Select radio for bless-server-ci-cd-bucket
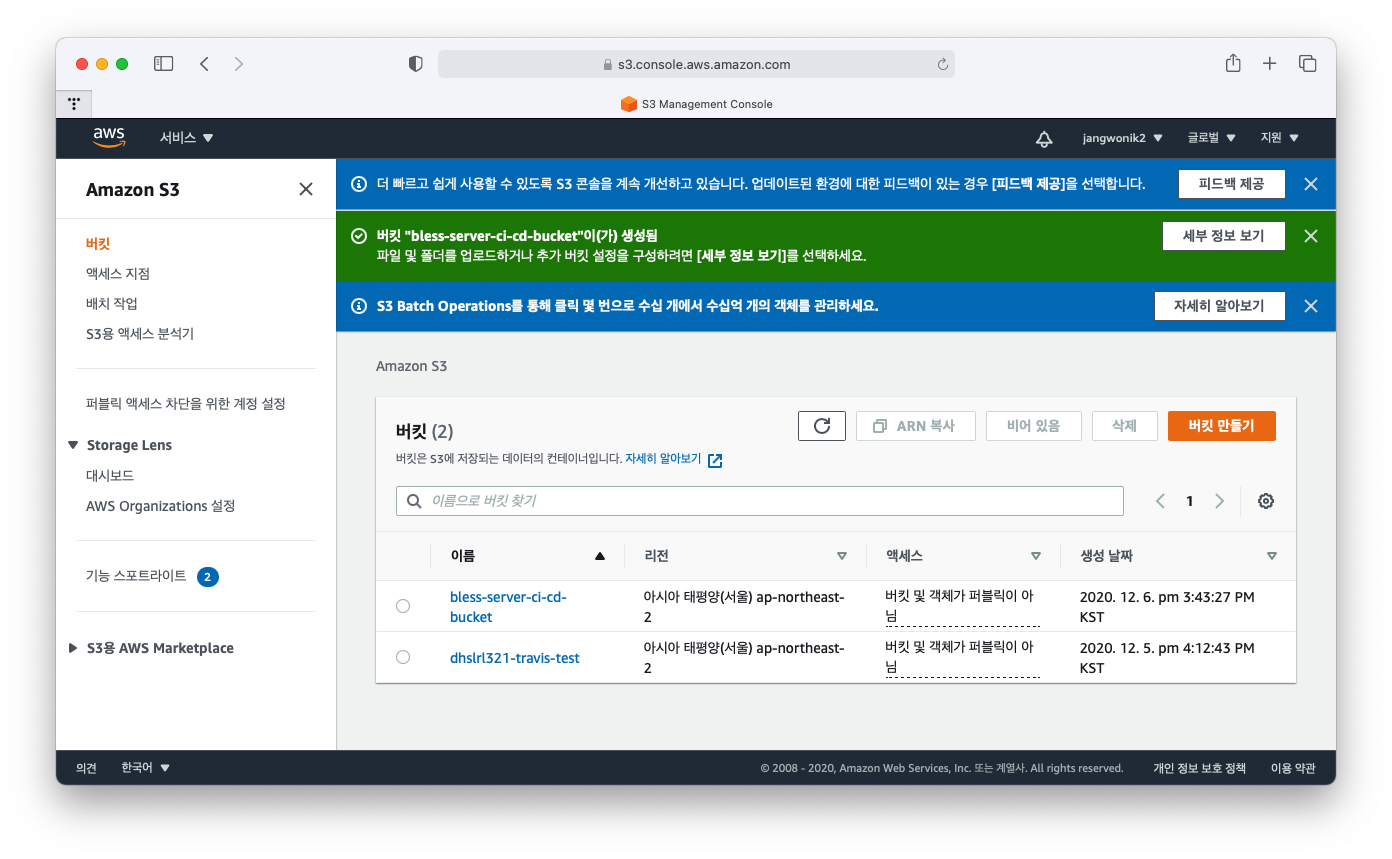Image resolution: width=1392 pixels, height=859 pixels. (403, 606)
